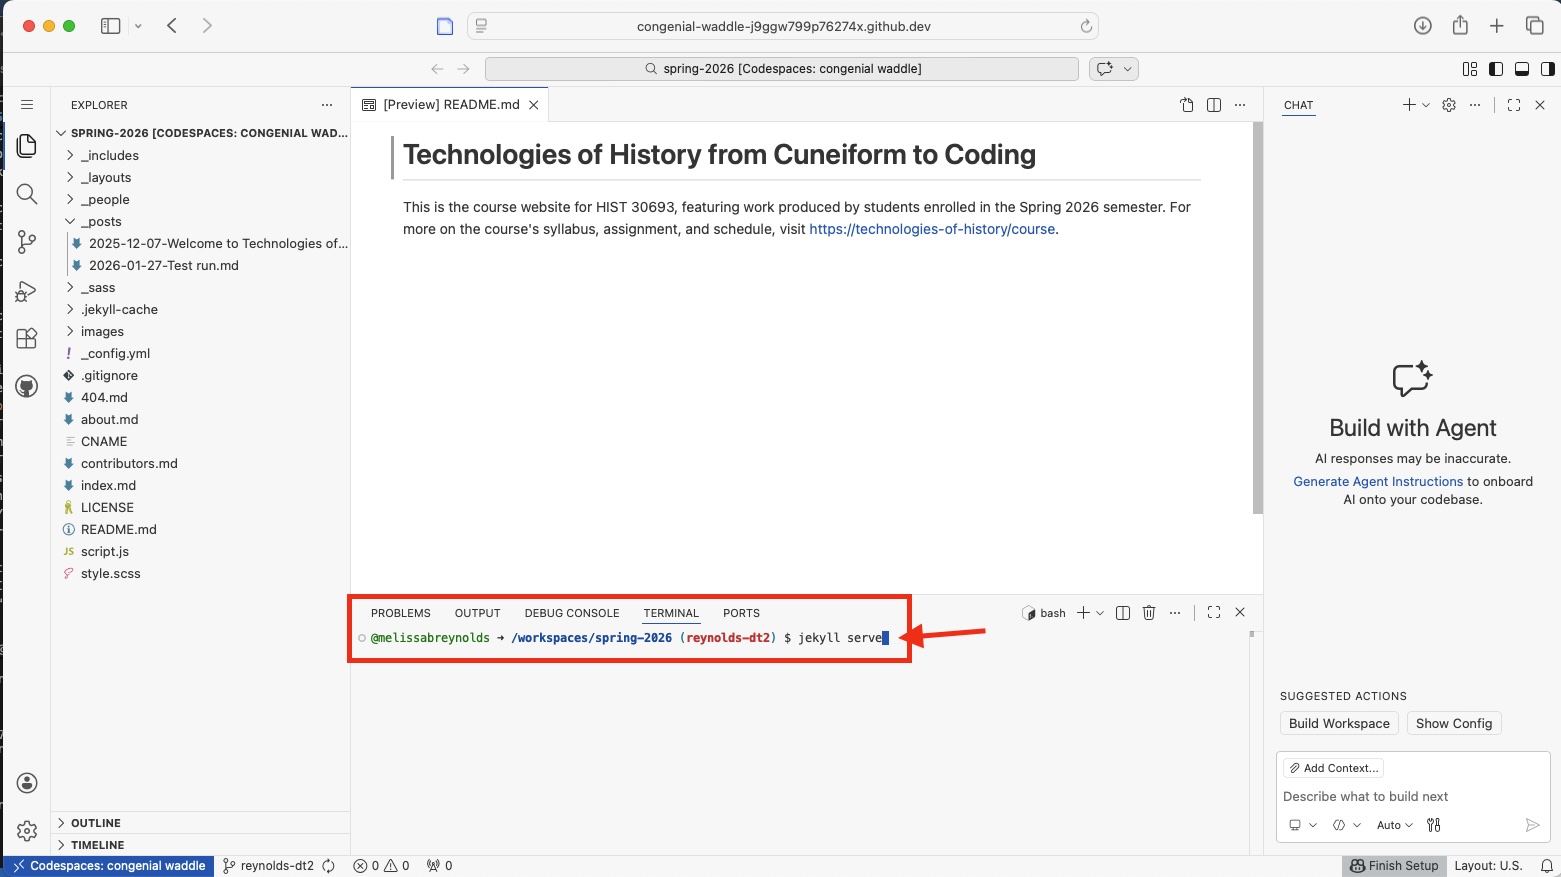
Task: Switch to the PROBLEMS tab
Action: [x=400, y=613]
